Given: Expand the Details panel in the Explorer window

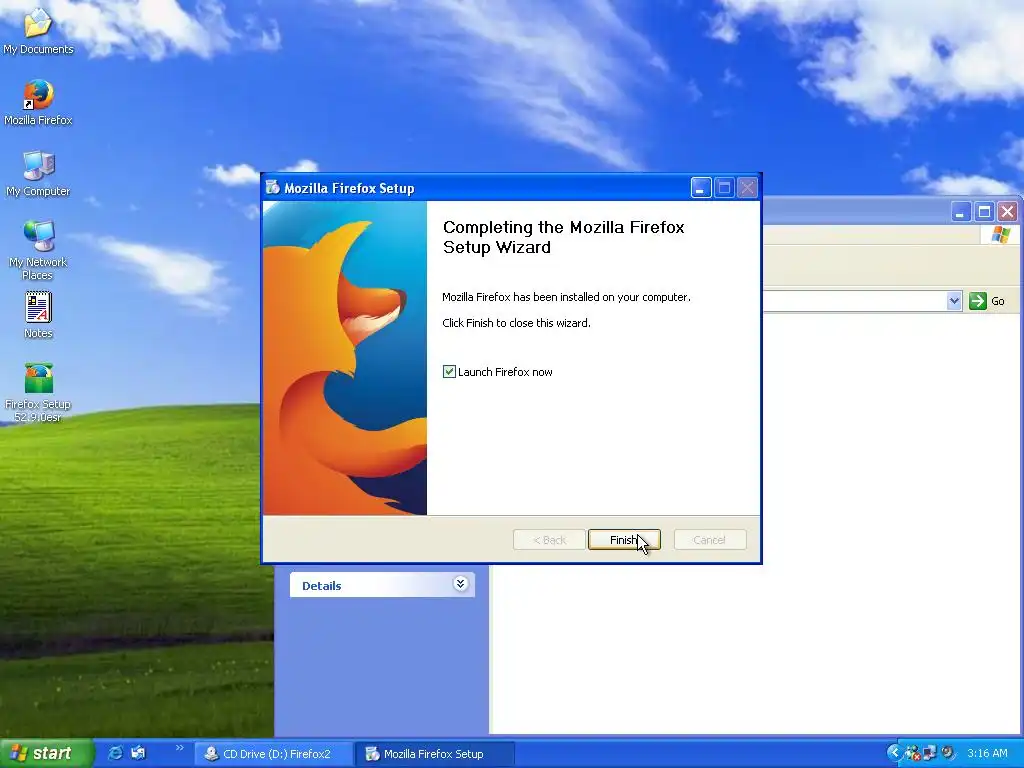Looking at the screenshot, I should coord(460,584).
